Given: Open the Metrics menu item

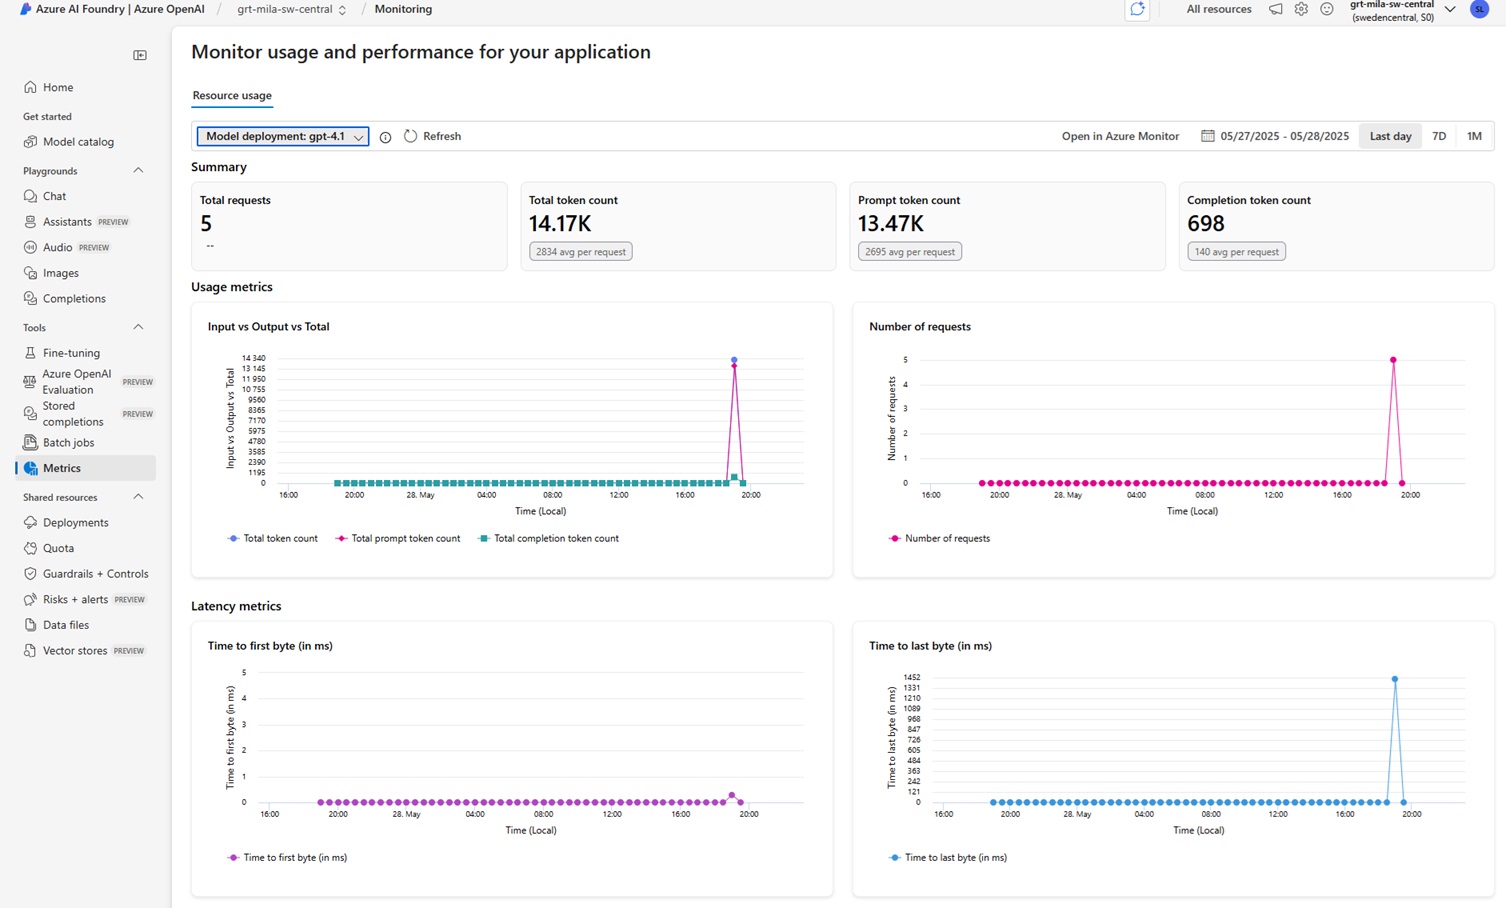Looking at the screenshot, I should tap(86, 468).
